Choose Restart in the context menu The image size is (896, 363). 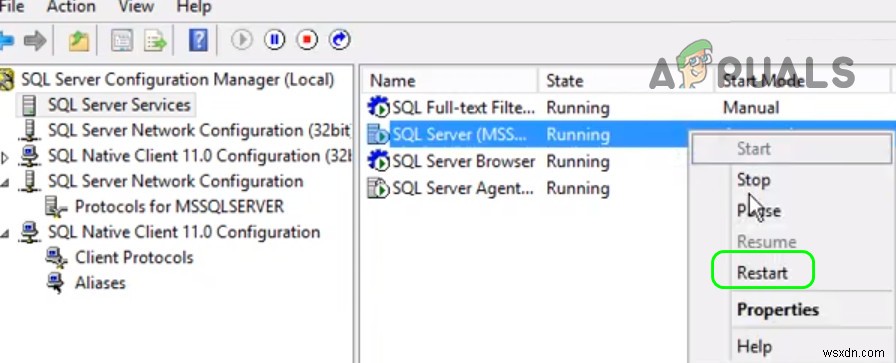click(792, 273)
